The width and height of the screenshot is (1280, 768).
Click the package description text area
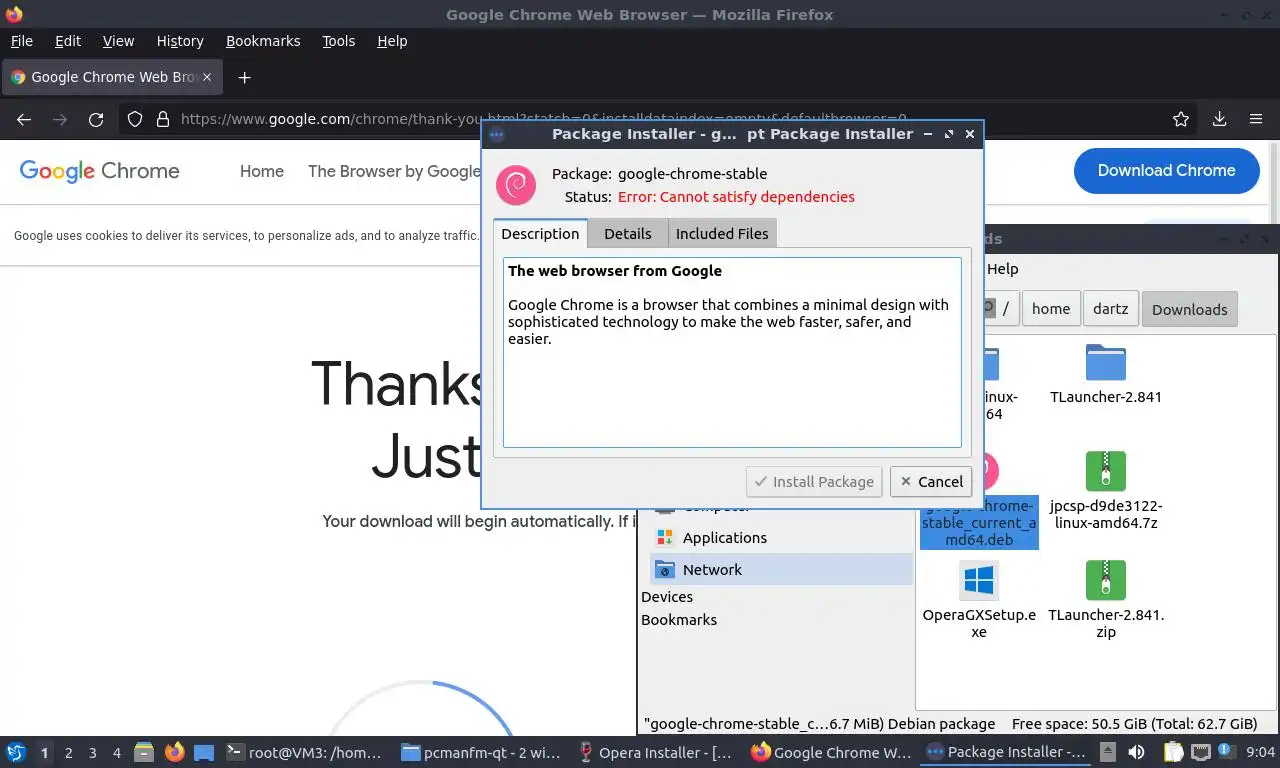click(732, 352)
